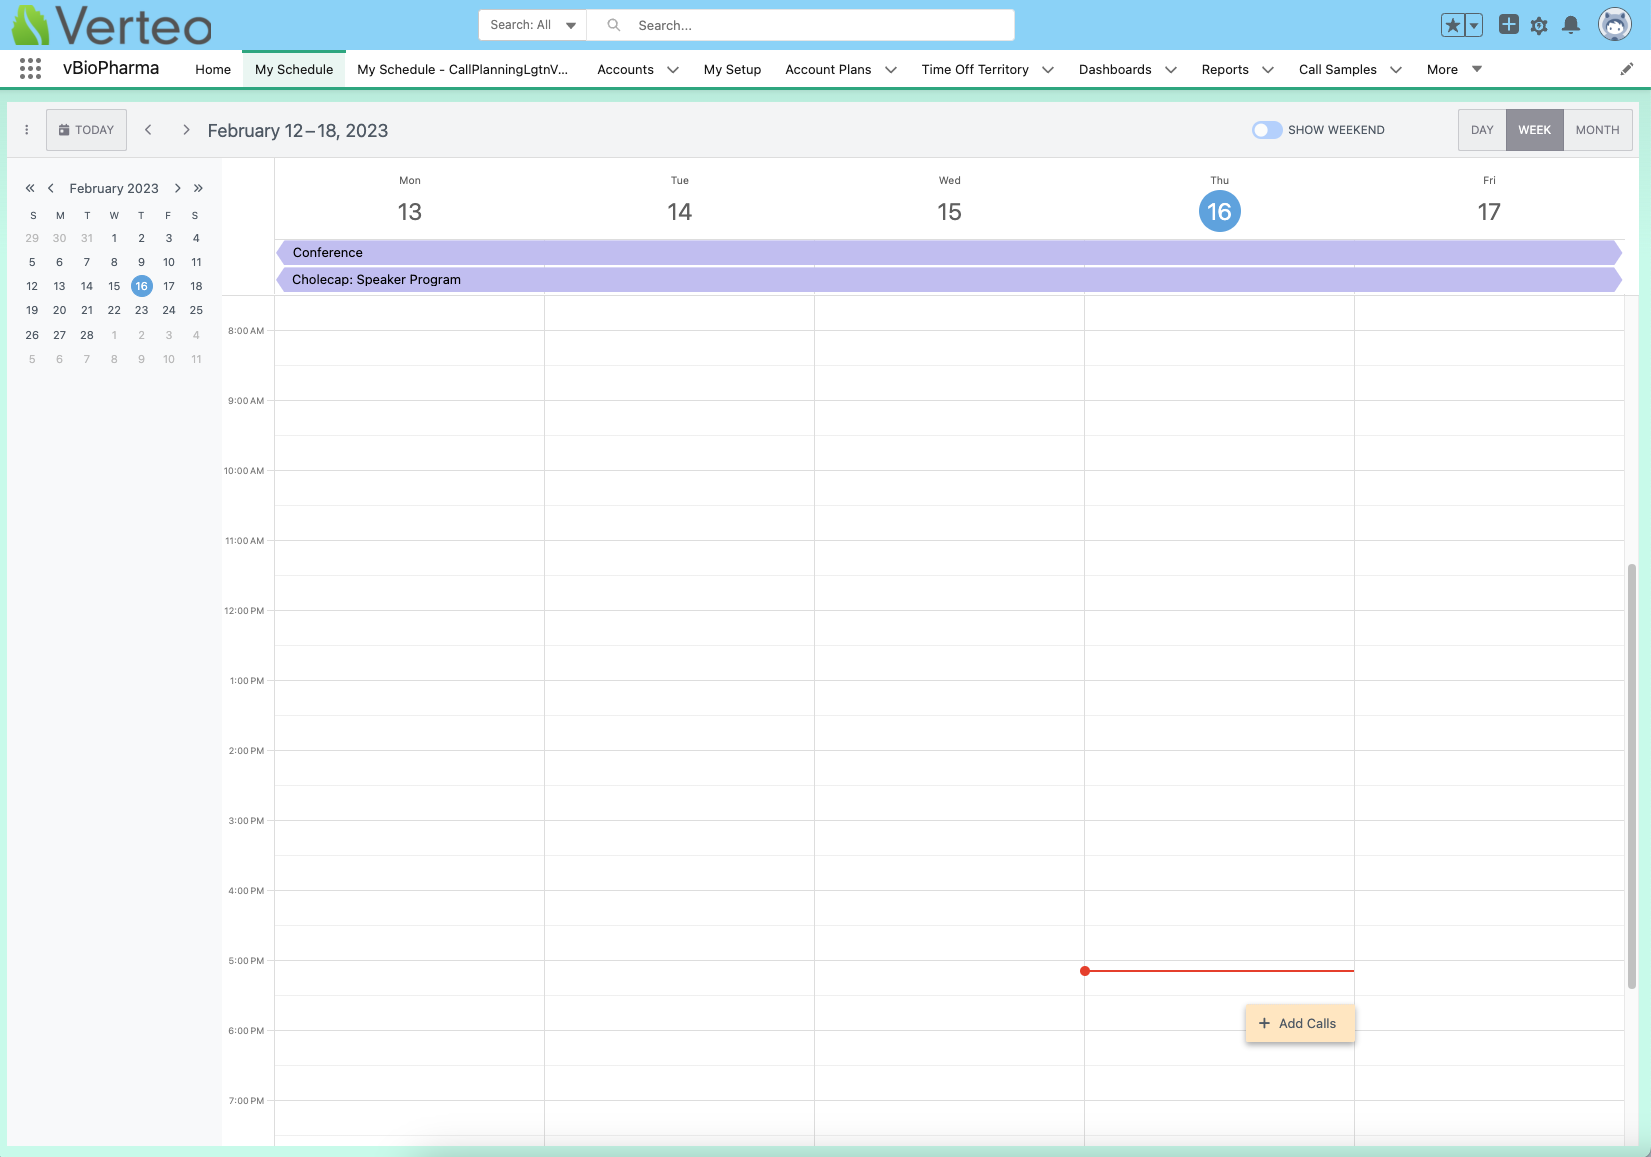Click the favorites star icon
1651x1157 pixels.
pos(1452,25)
